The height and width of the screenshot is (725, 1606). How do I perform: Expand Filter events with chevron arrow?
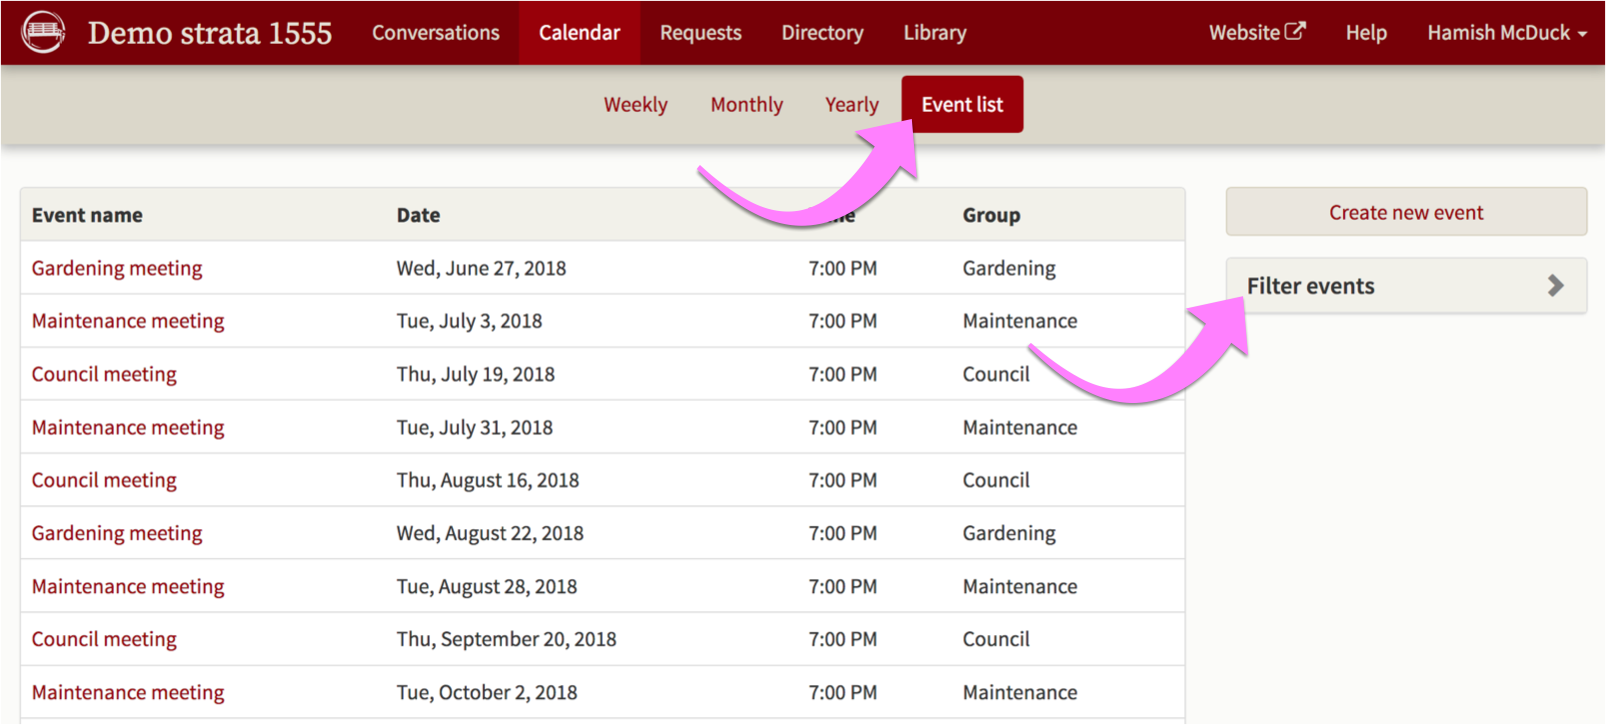pyautogui.click(x=1555, y=286)
